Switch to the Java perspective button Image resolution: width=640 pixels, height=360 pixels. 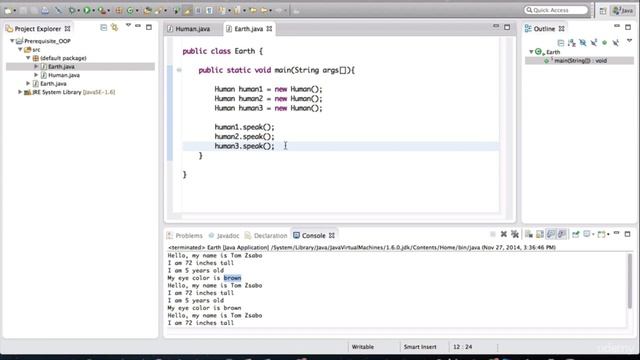(x=622, y=11)
